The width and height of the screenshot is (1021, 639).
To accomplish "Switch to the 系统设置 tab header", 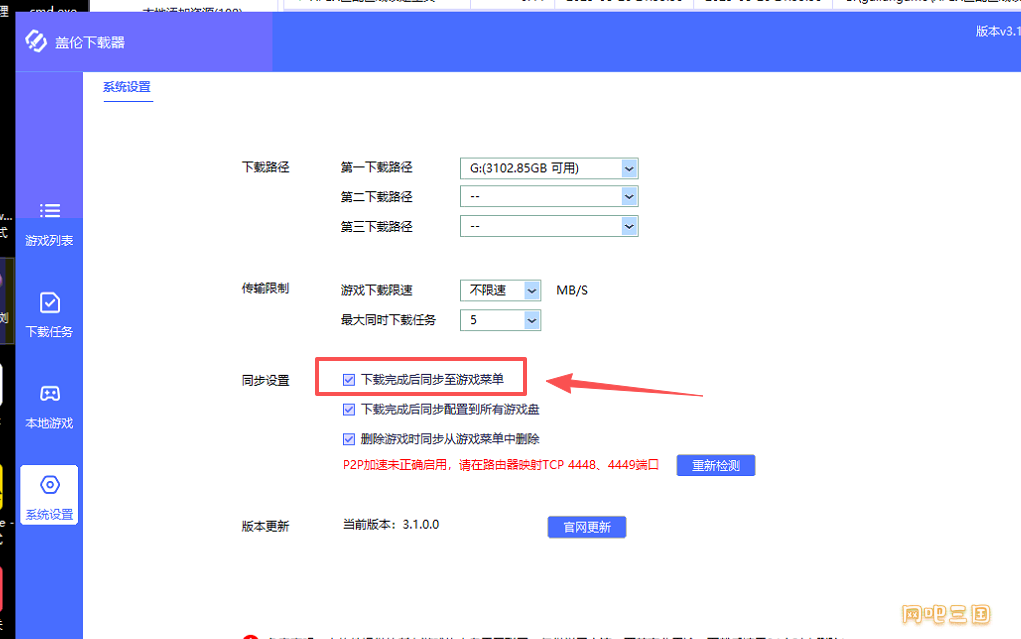I will [x=127, y=88].
